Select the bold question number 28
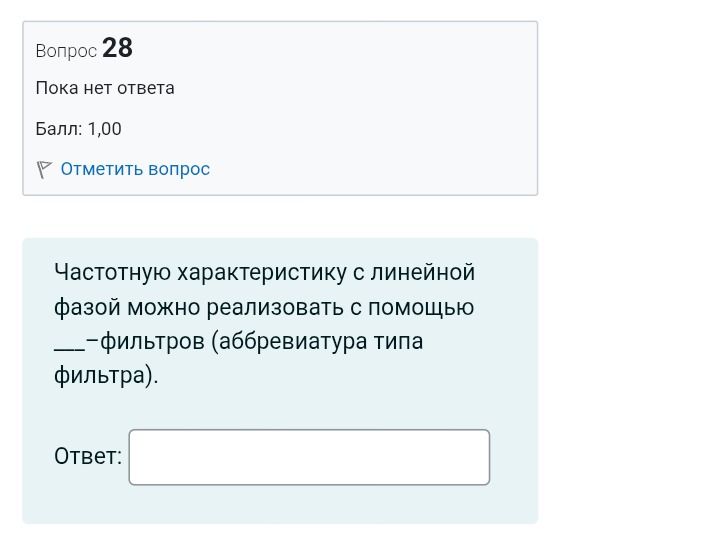Image resolution: width=706 pixels, height=545 pixels. 118,48
